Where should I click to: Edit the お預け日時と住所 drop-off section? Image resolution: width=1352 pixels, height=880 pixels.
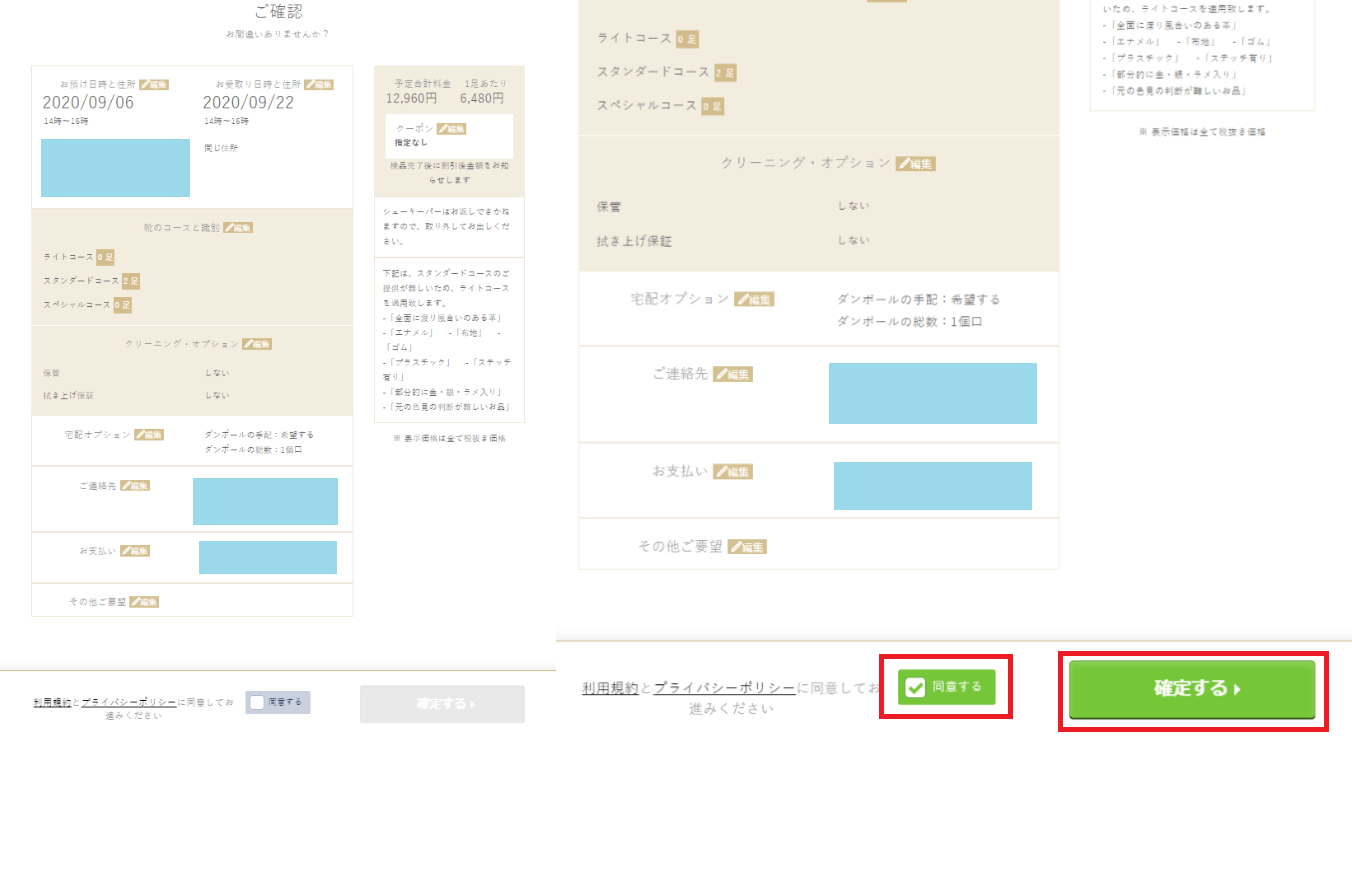pos(154,85)
